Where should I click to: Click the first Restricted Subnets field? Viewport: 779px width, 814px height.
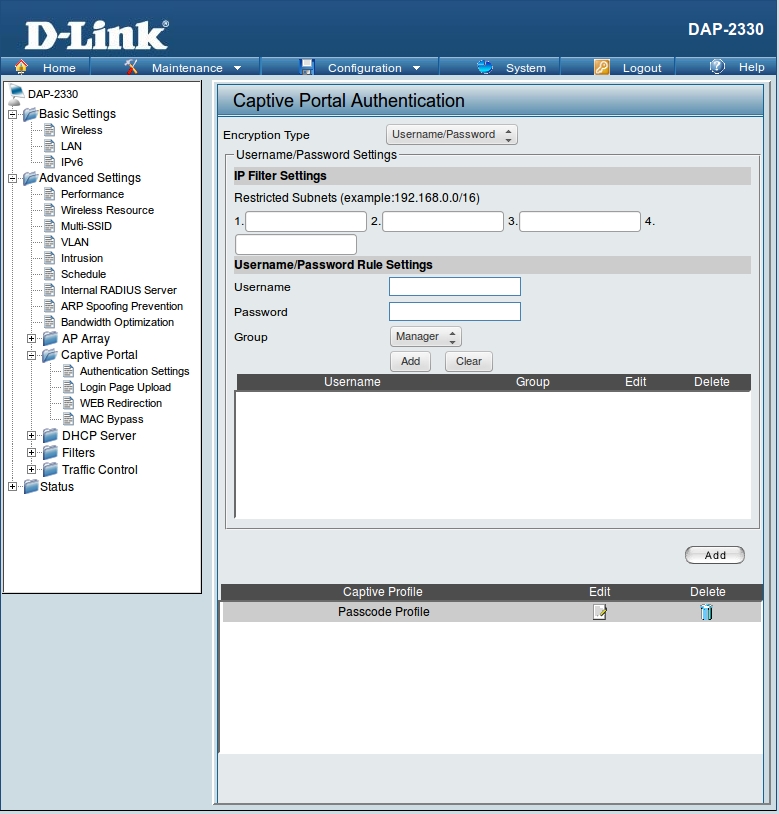(x=306, y=222)
